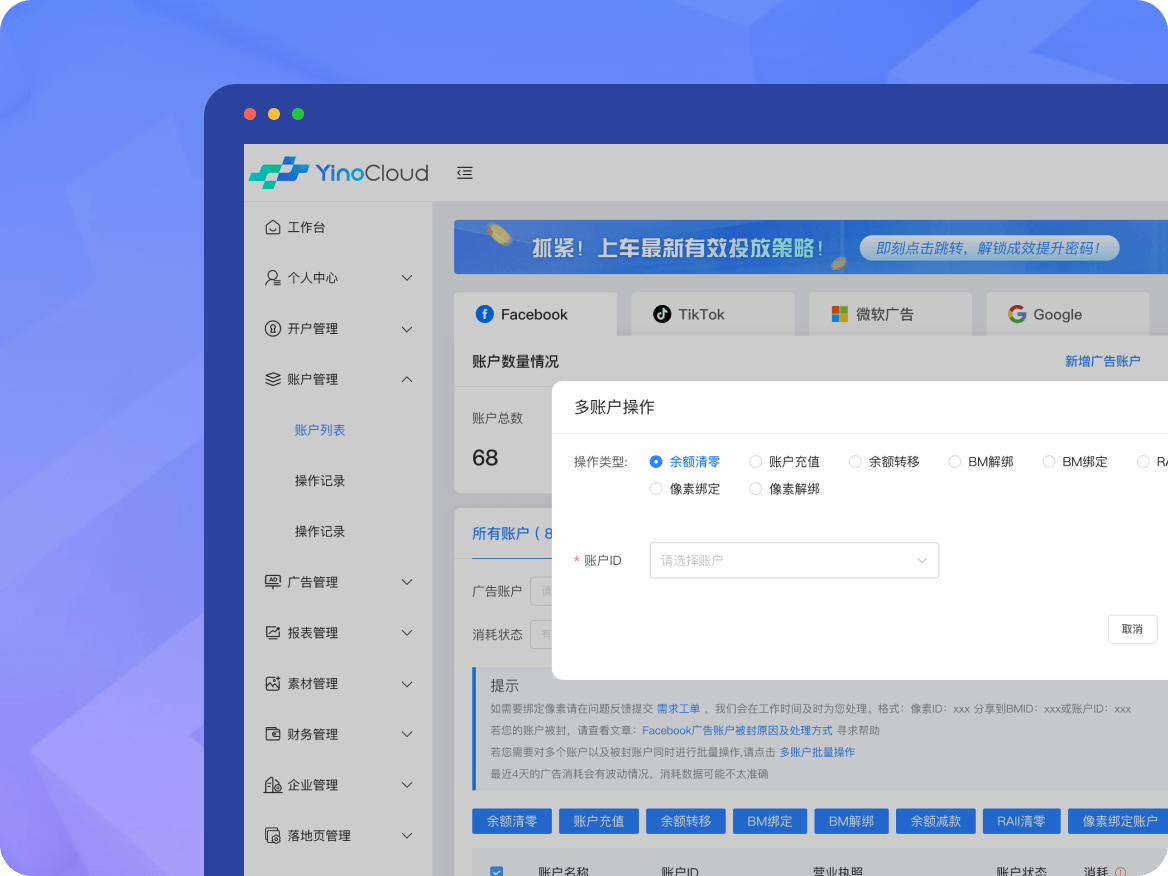The image size is (1168, 876).
Task: Click the 财务管理 wallet icon
Action: [273, 734]
